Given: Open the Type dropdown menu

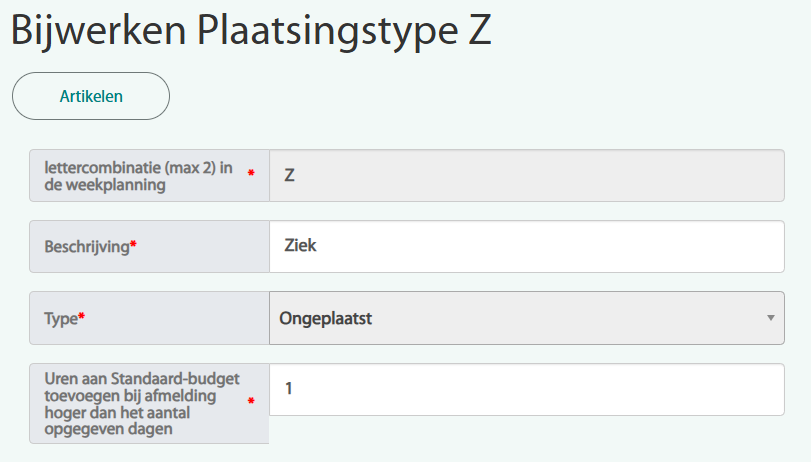Looking at the screenshot, I should [526, 318].
